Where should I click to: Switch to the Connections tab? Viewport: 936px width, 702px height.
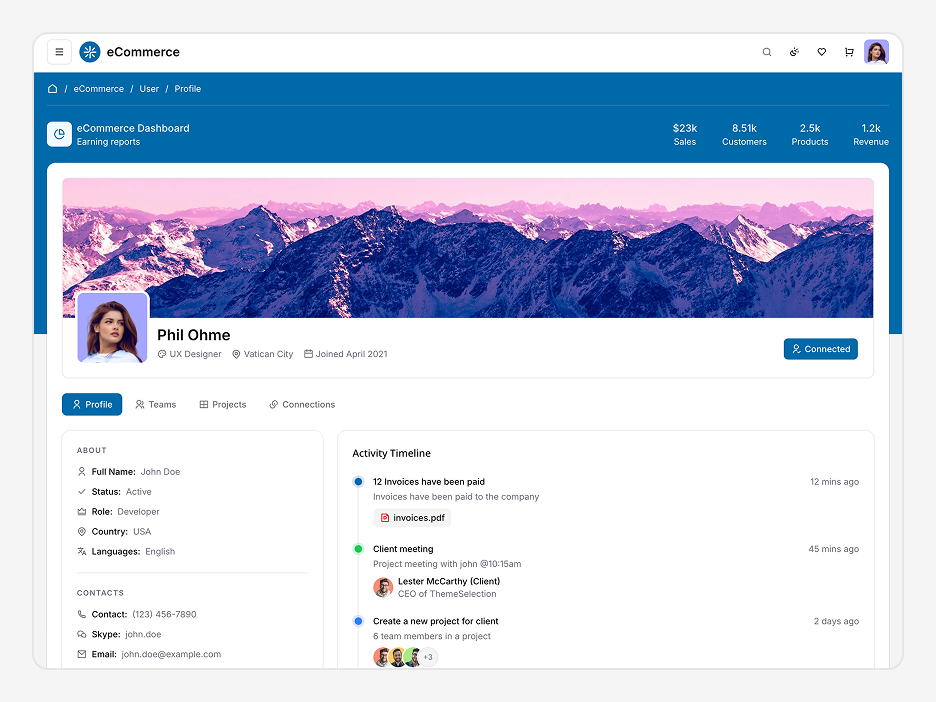302,404
